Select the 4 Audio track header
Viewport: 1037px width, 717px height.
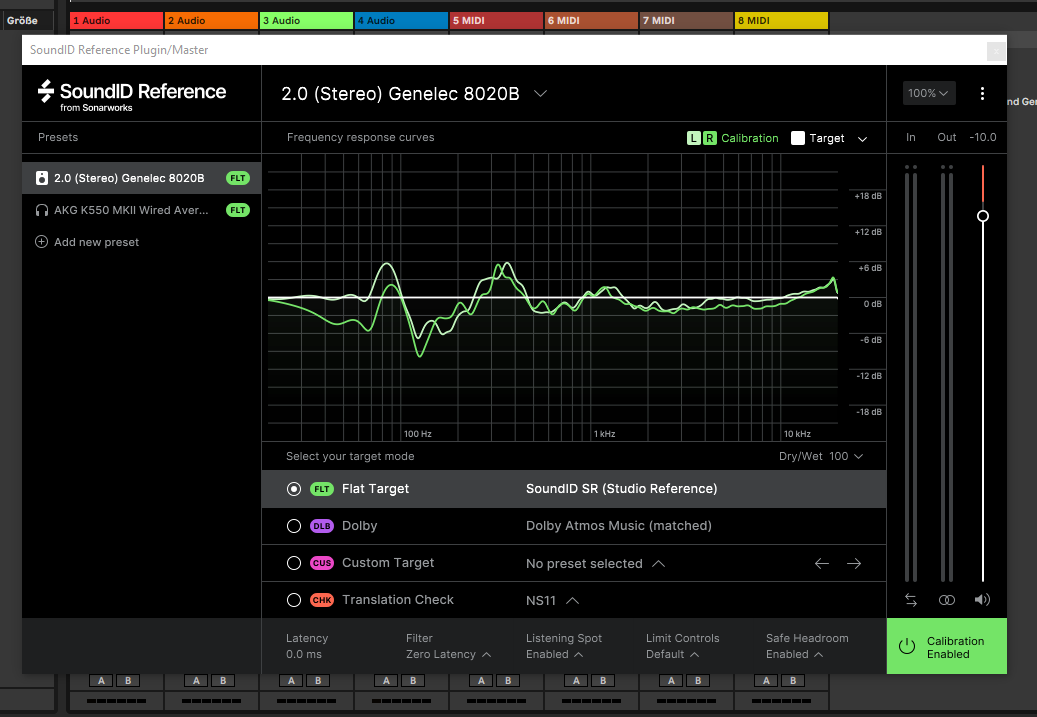point(401,21)
